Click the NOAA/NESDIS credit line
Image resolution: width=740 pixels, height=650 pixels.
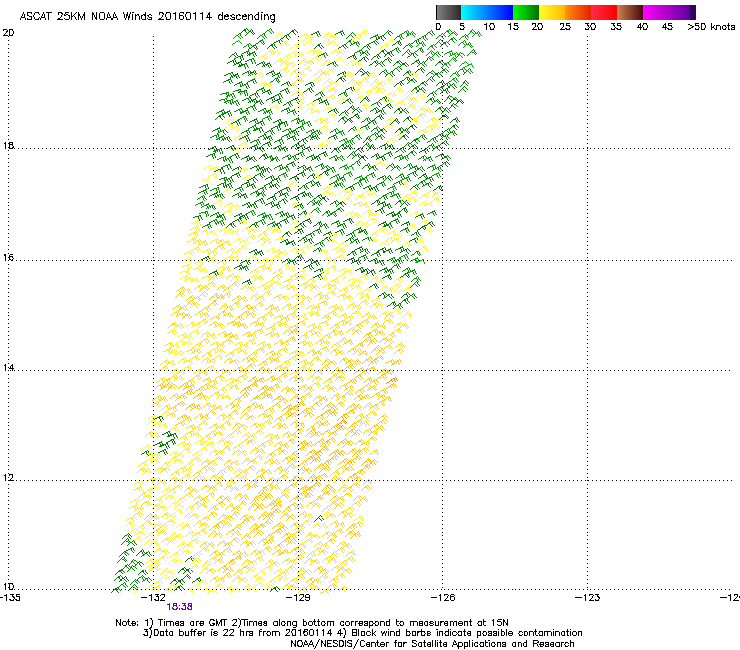click(x=432, y=644)
